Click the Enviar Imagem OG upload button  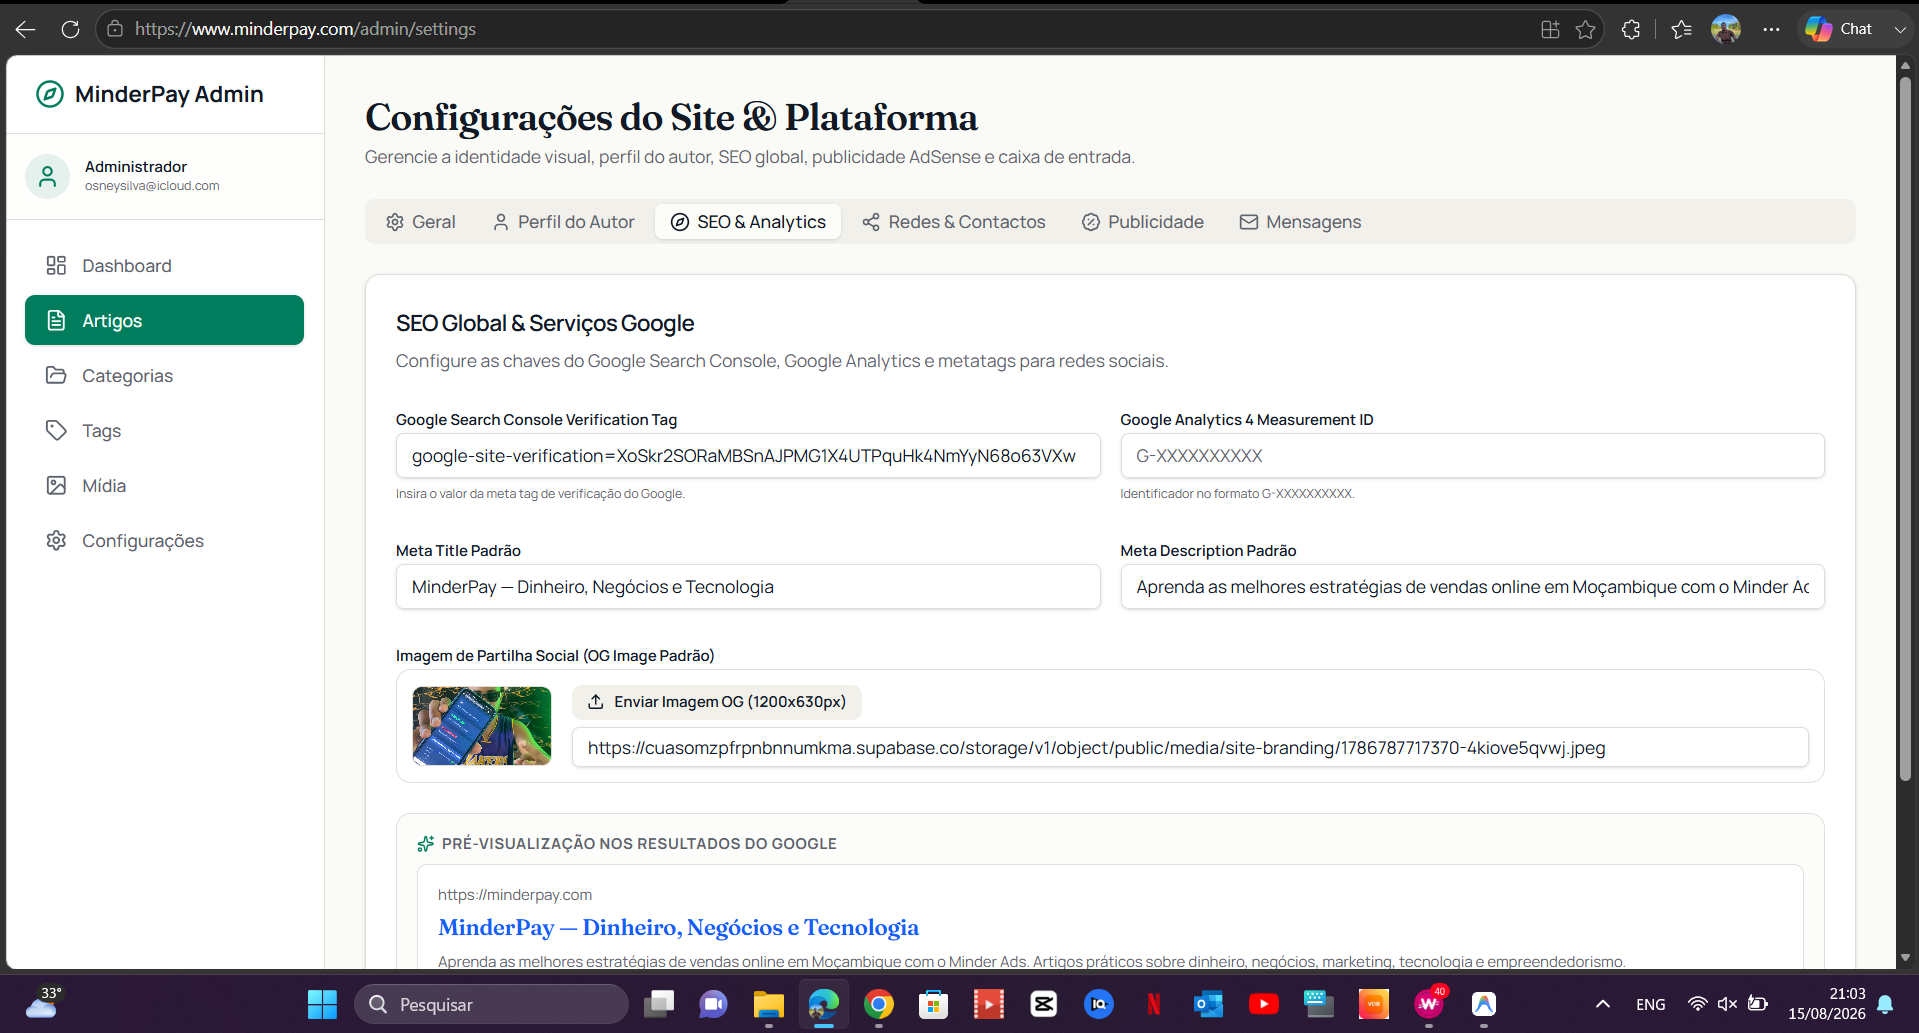717,702
